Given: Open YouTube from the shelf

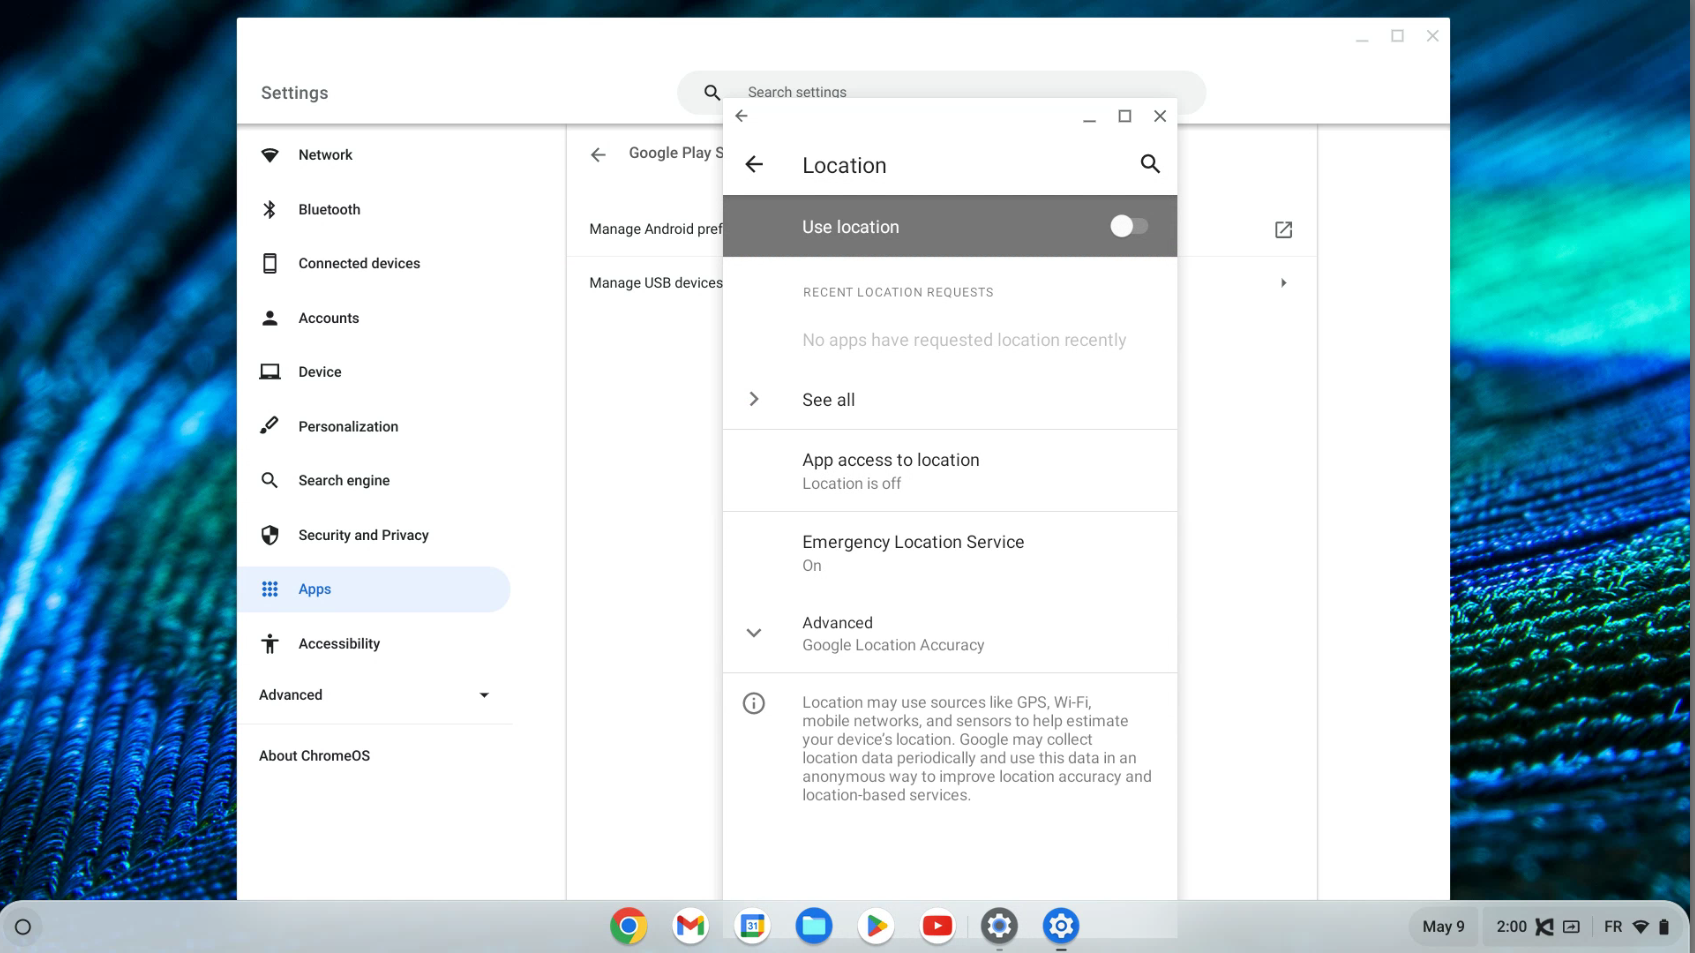Looking at the screenshot, I should coord(937,926).
